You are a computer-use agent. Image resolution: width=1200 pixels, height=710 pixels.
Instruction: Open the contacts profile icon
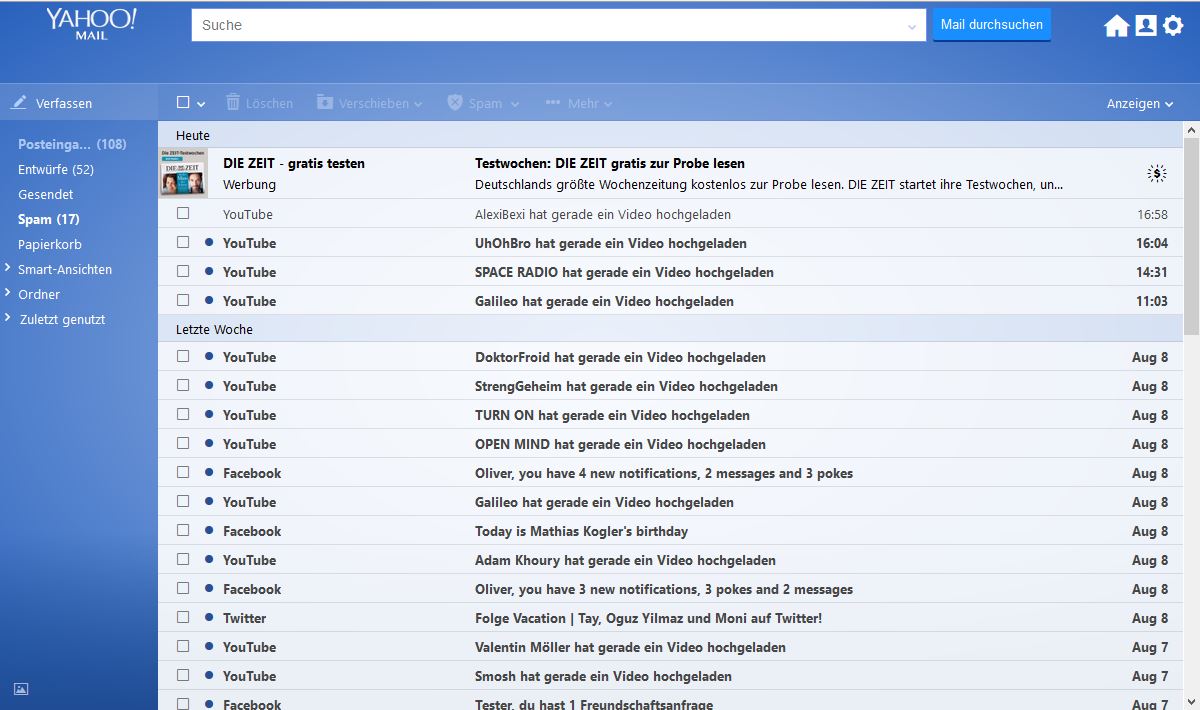1146,26
